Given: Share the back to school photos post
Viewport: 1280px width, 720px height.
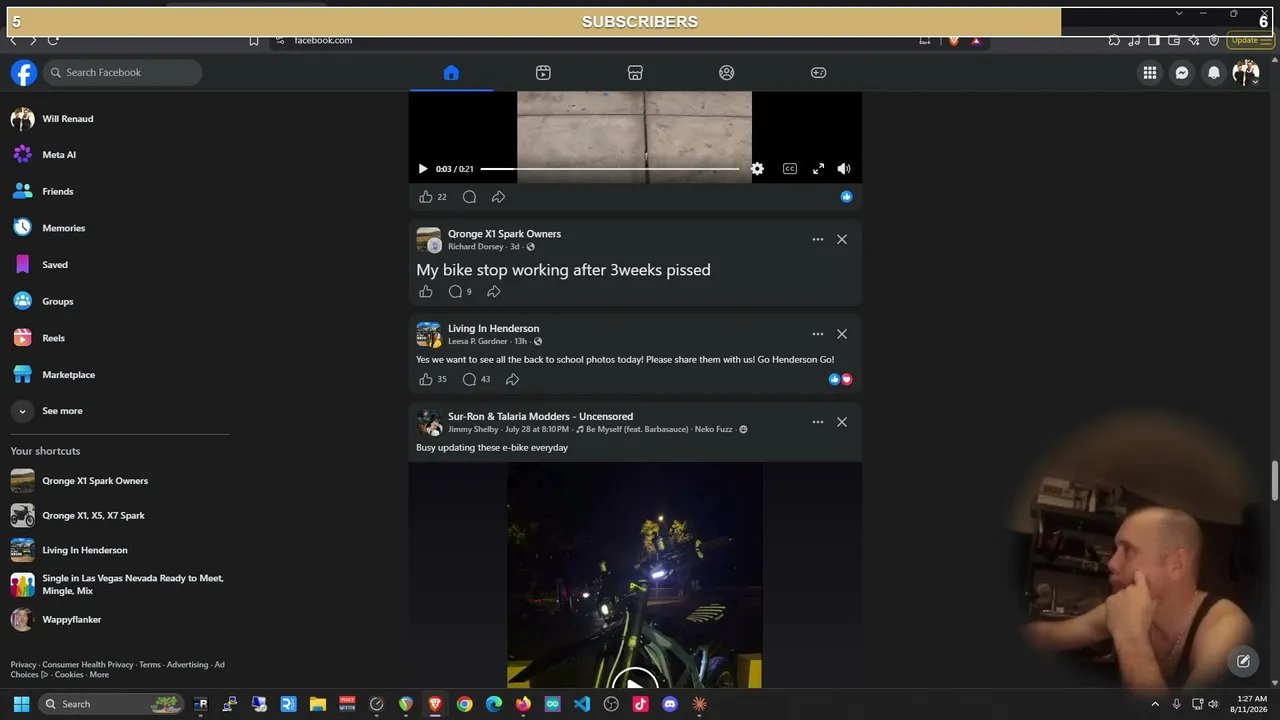Looking at the screenshot, I should [x=512, y=380].
